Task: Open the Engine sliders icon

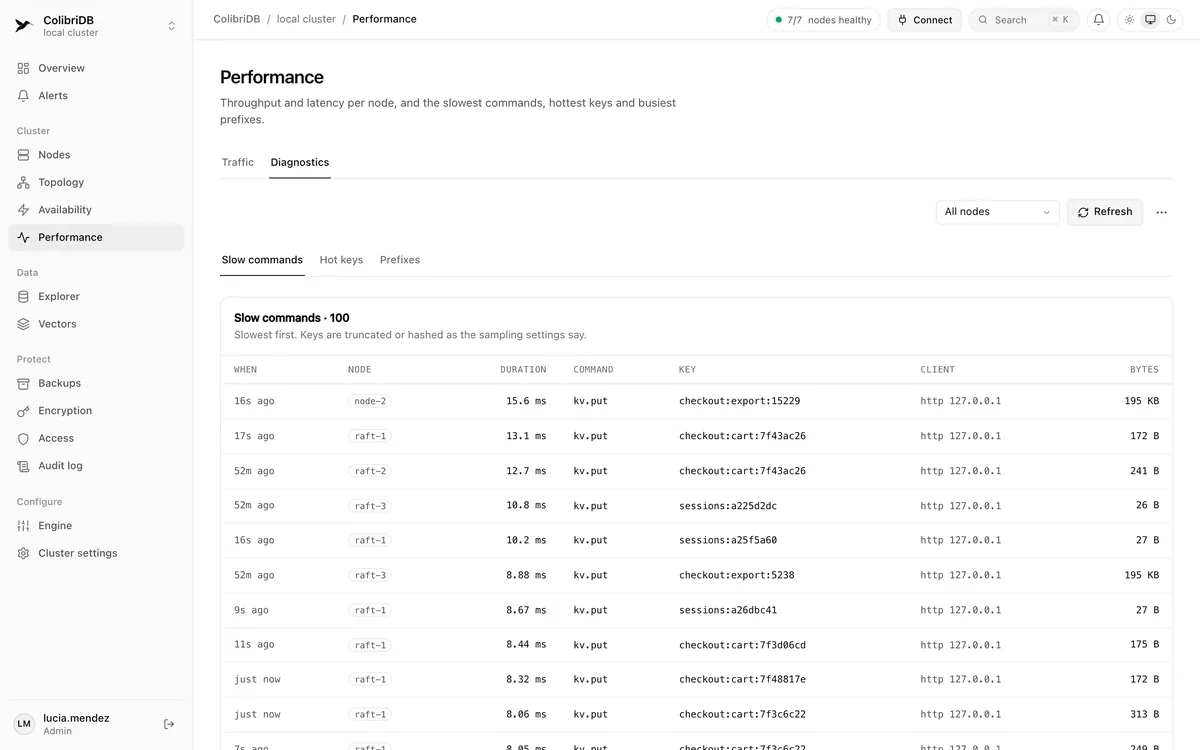Action: [x=23, y=526]
